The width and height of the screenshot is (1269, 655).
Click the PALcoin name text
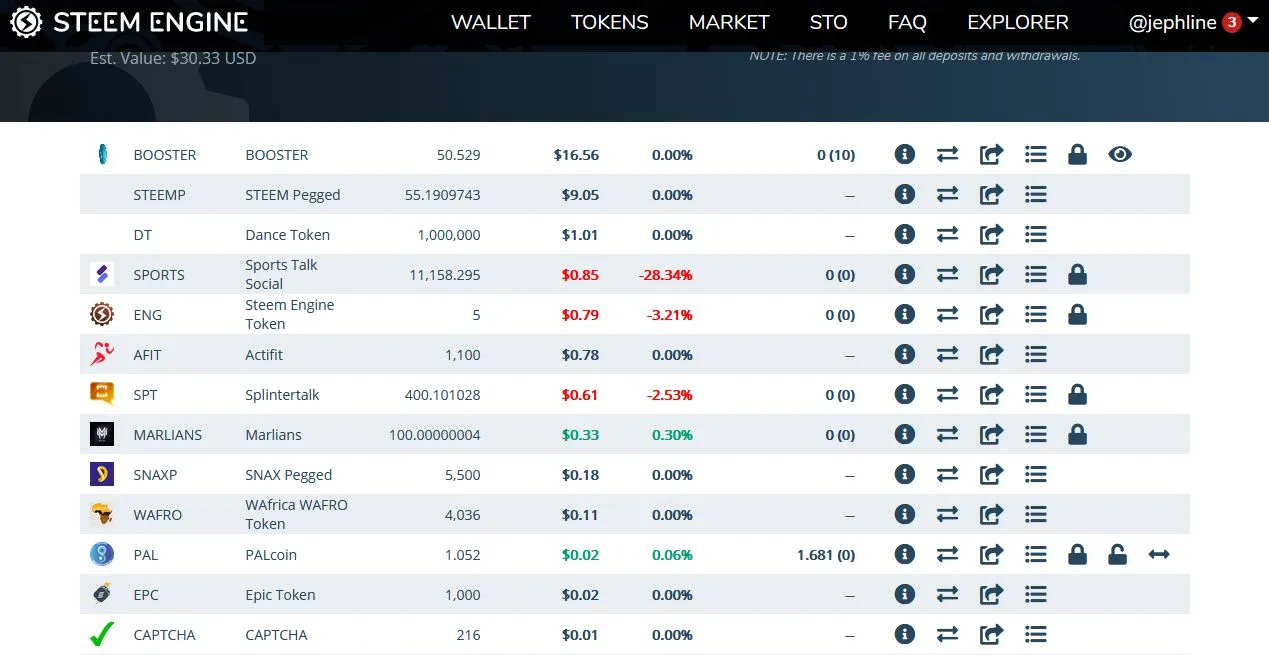pyautogui.click(x=271, y=555)
